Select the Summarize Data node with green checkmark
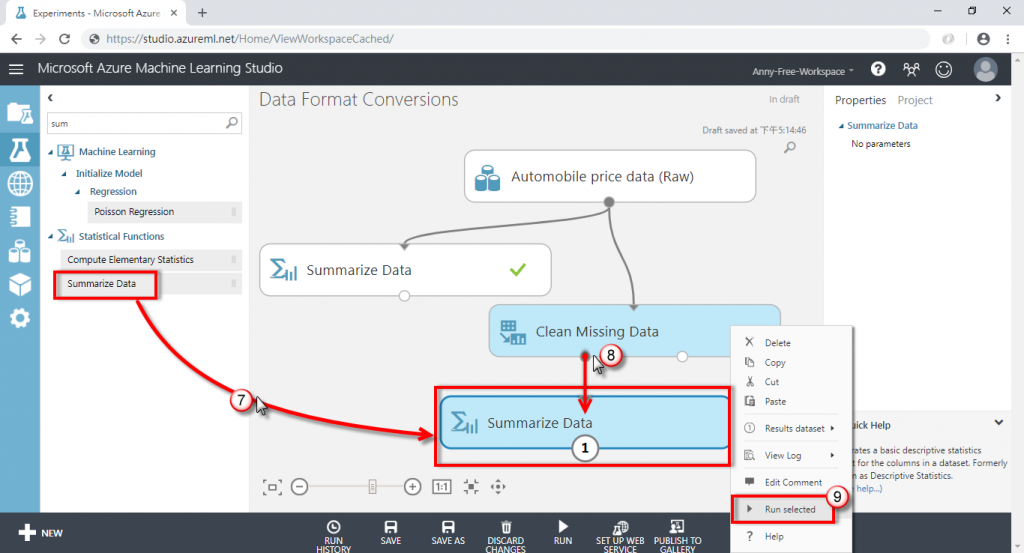1024x553 pixels. coord(406,270)
